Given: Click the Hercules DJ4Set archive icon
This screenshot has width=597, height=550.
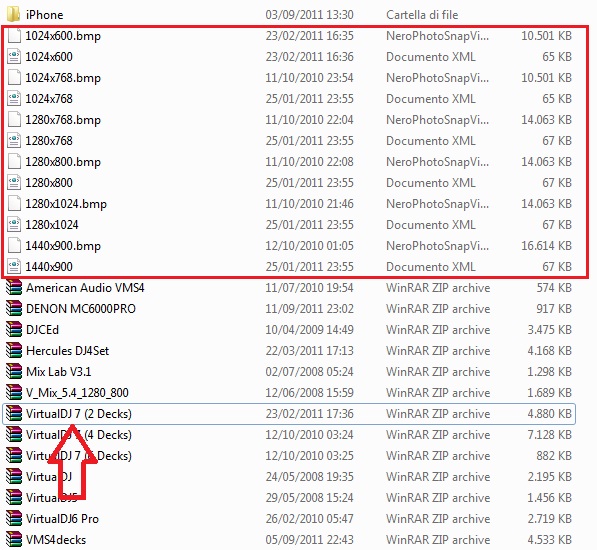Looking at the screenshot, I should point(14,351).
